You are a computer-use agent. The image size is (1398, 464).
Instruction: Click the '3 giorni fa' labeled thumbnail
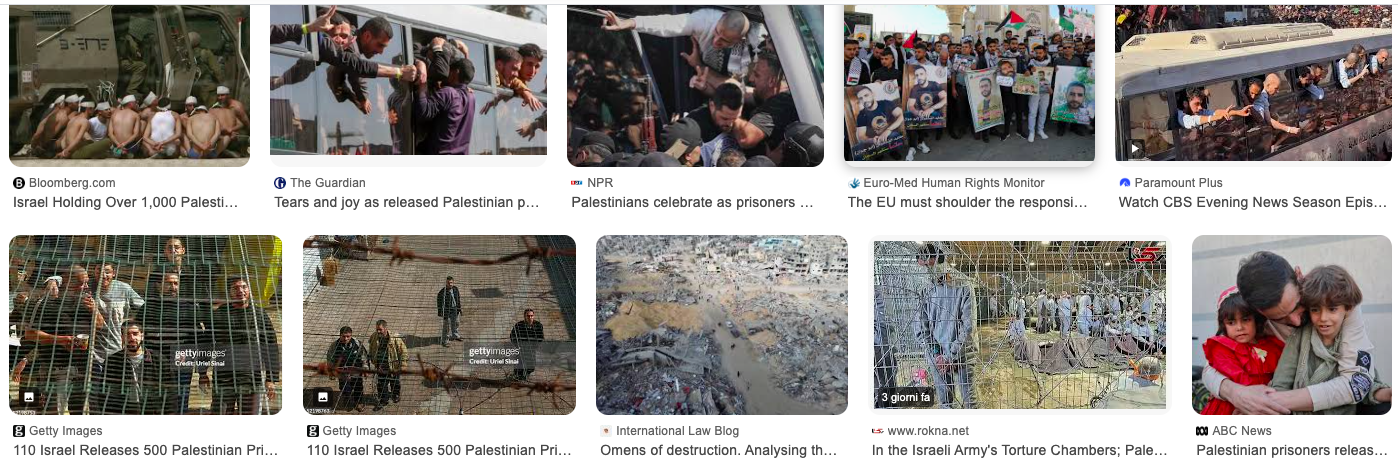(x=1020, y=325)
